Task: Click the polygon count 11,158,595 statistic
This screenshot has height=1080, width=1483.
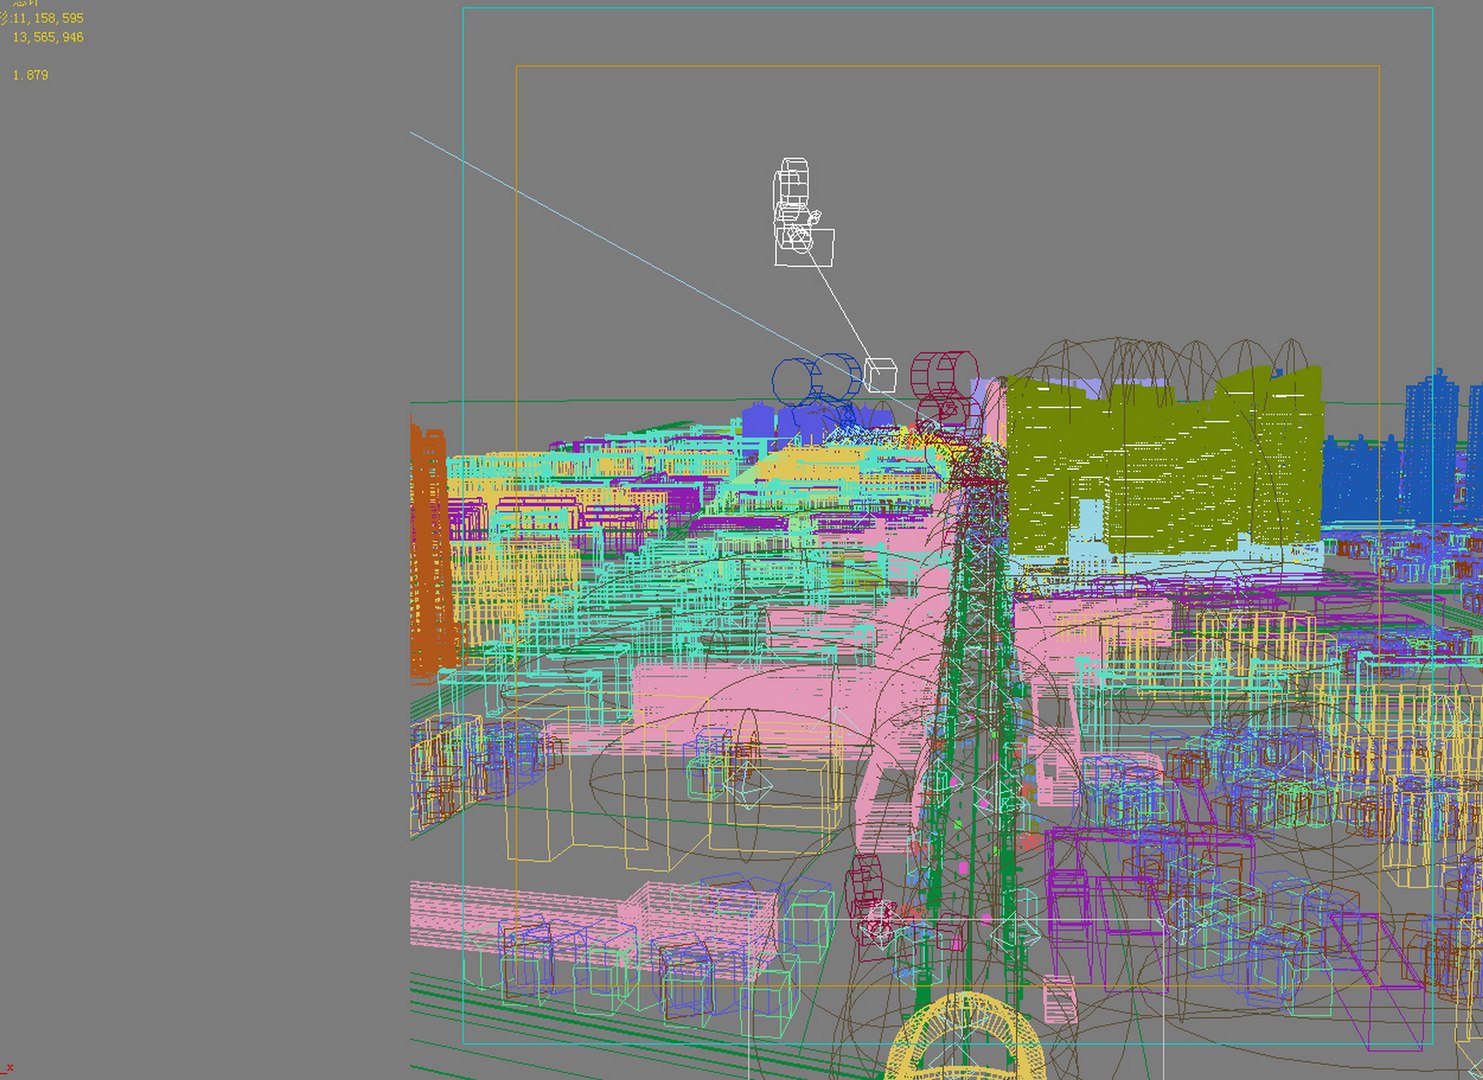Action: (48, 18)
